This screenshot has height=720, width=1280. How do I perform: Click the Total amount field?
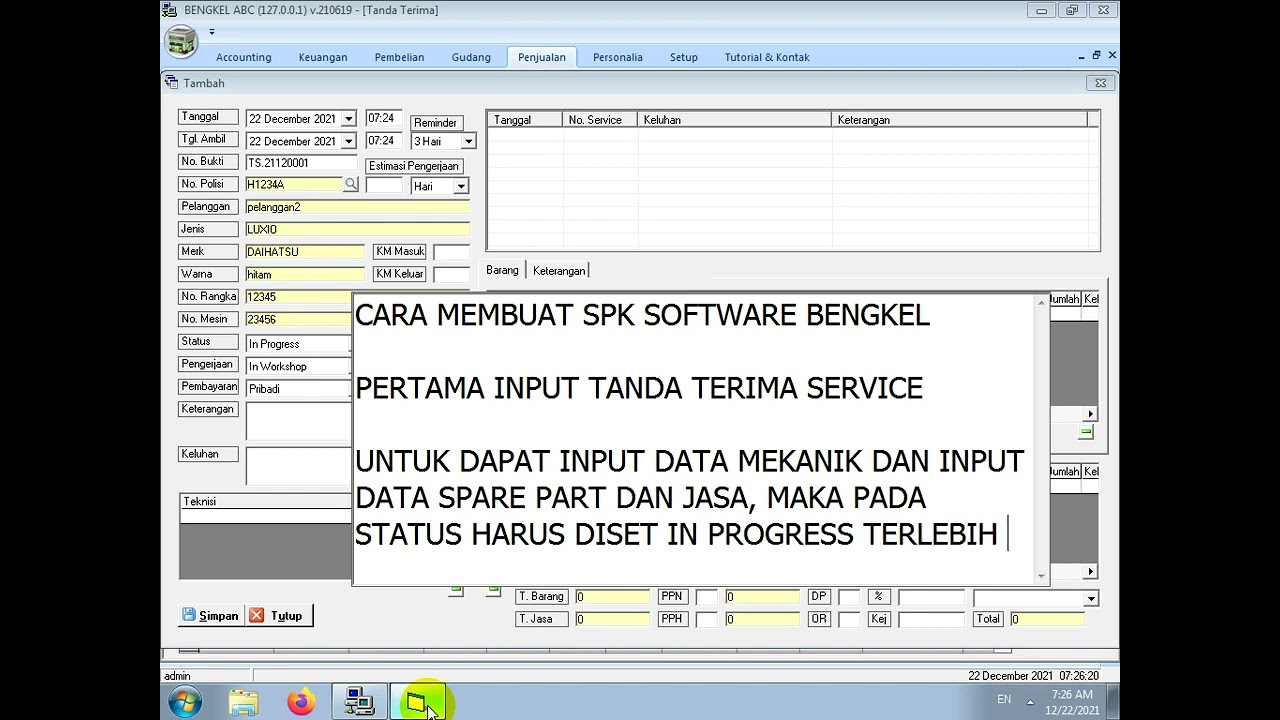1047,619
